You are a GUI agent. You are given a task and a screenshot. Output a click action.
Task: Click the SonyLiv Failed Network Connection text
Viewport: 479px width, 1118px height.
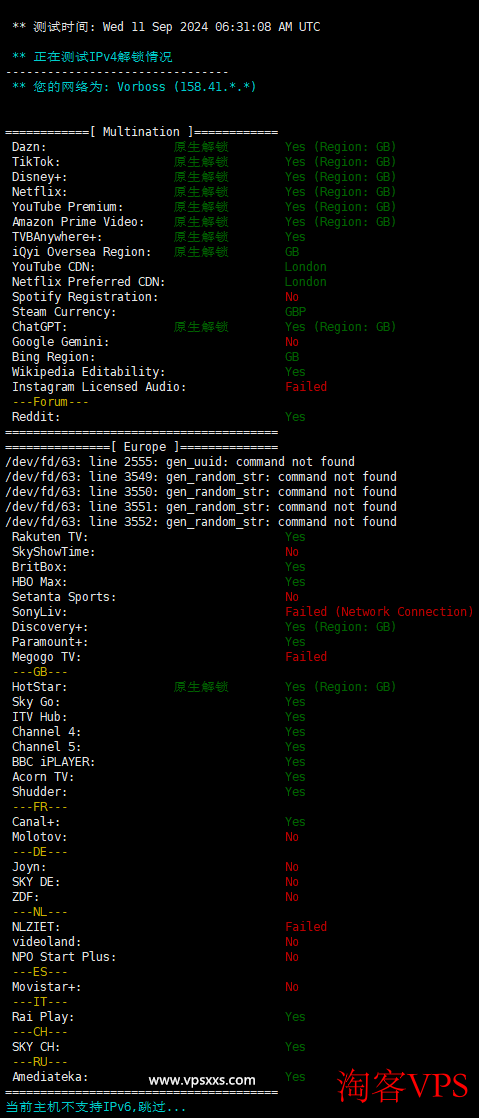(x=379, y=612)
